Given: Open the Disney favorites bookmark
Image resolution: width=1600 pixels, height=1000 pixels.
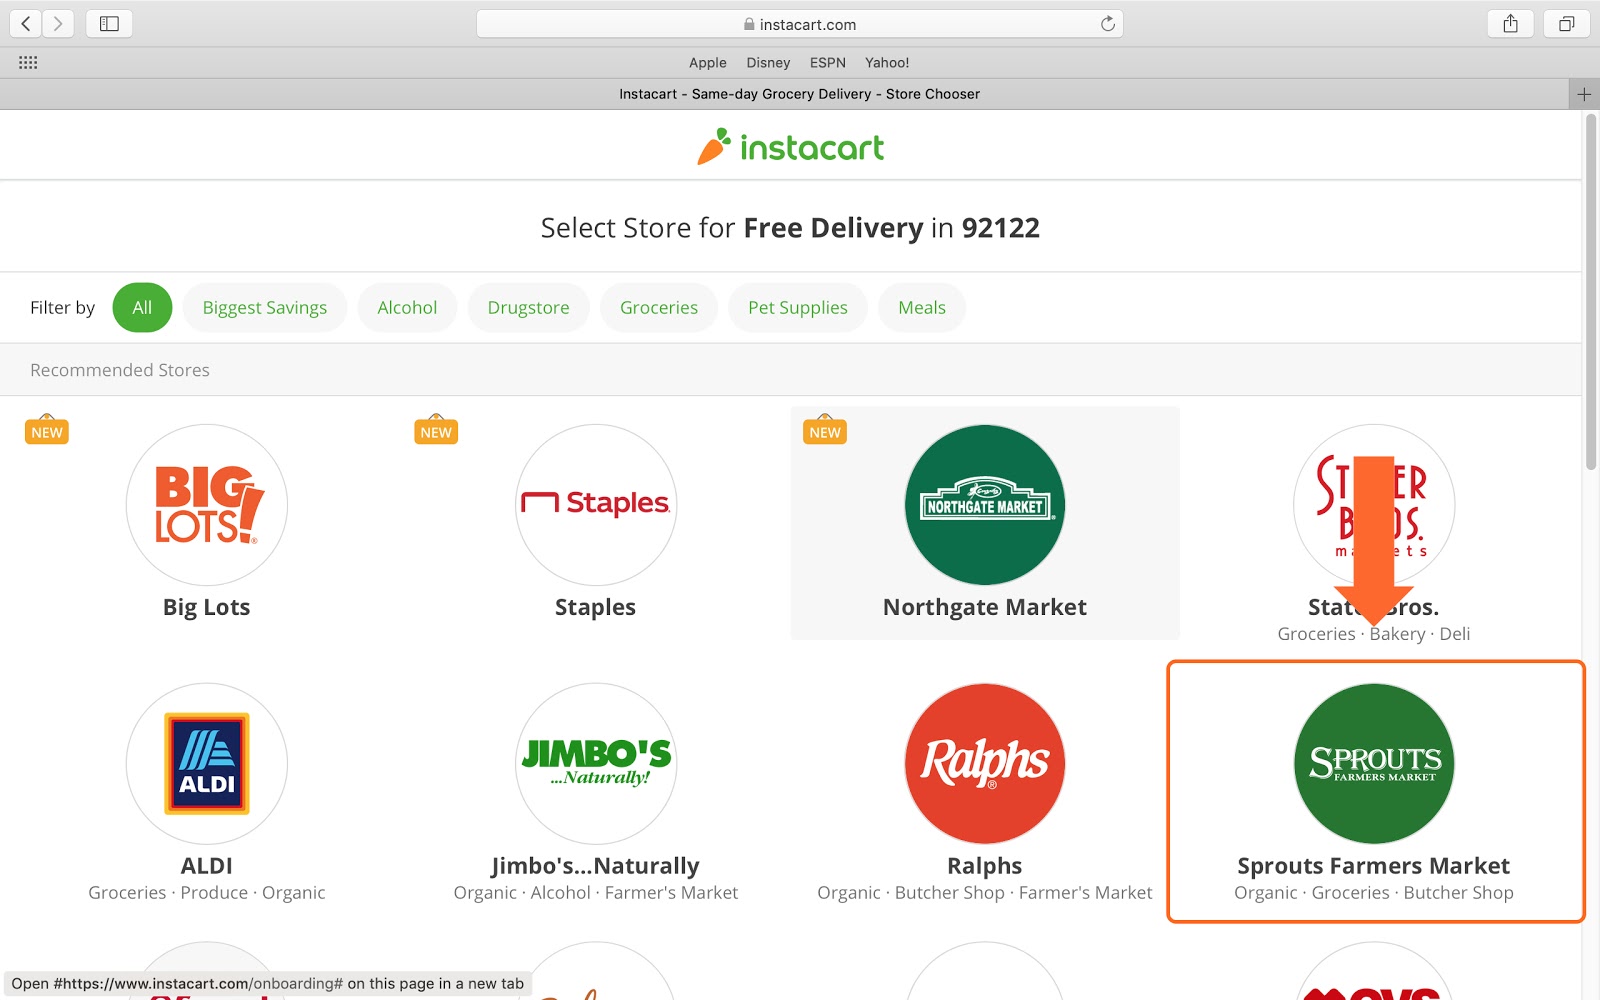Looking at the screenshot, I should (768, 62).
